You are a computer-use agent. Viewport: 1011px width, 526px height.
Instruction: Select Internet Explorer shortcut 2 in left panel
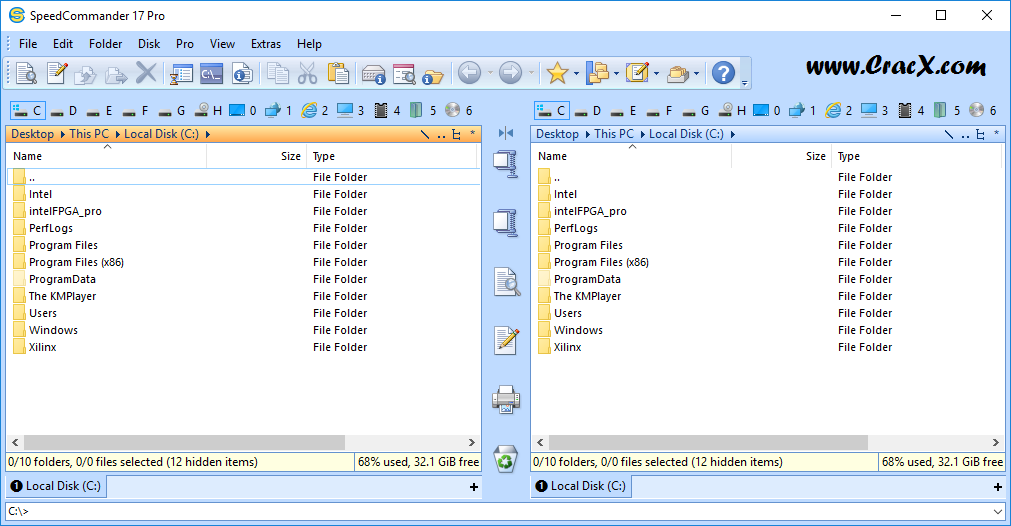(315, 111)
